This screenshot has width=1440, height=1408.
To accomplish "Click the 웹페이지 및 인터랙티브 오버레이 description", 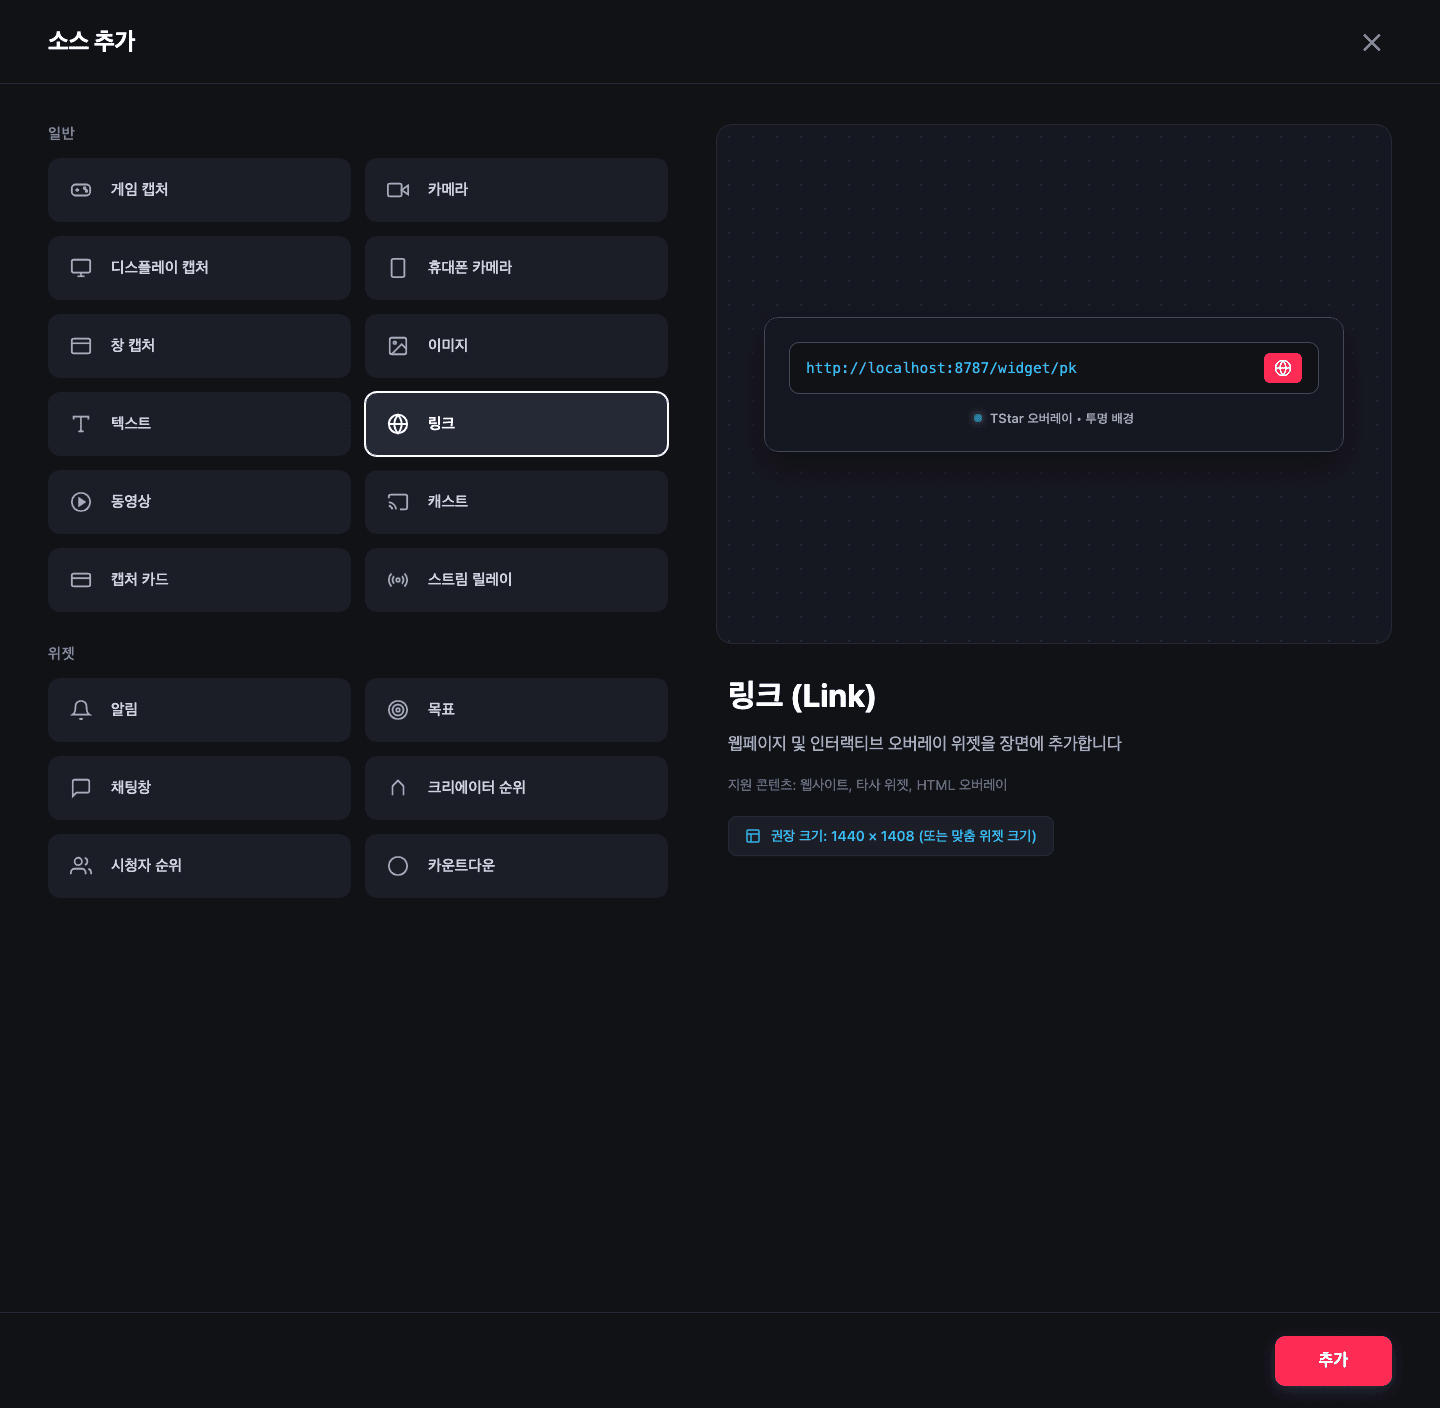I will pyautogui.click(x=925, y=743).
